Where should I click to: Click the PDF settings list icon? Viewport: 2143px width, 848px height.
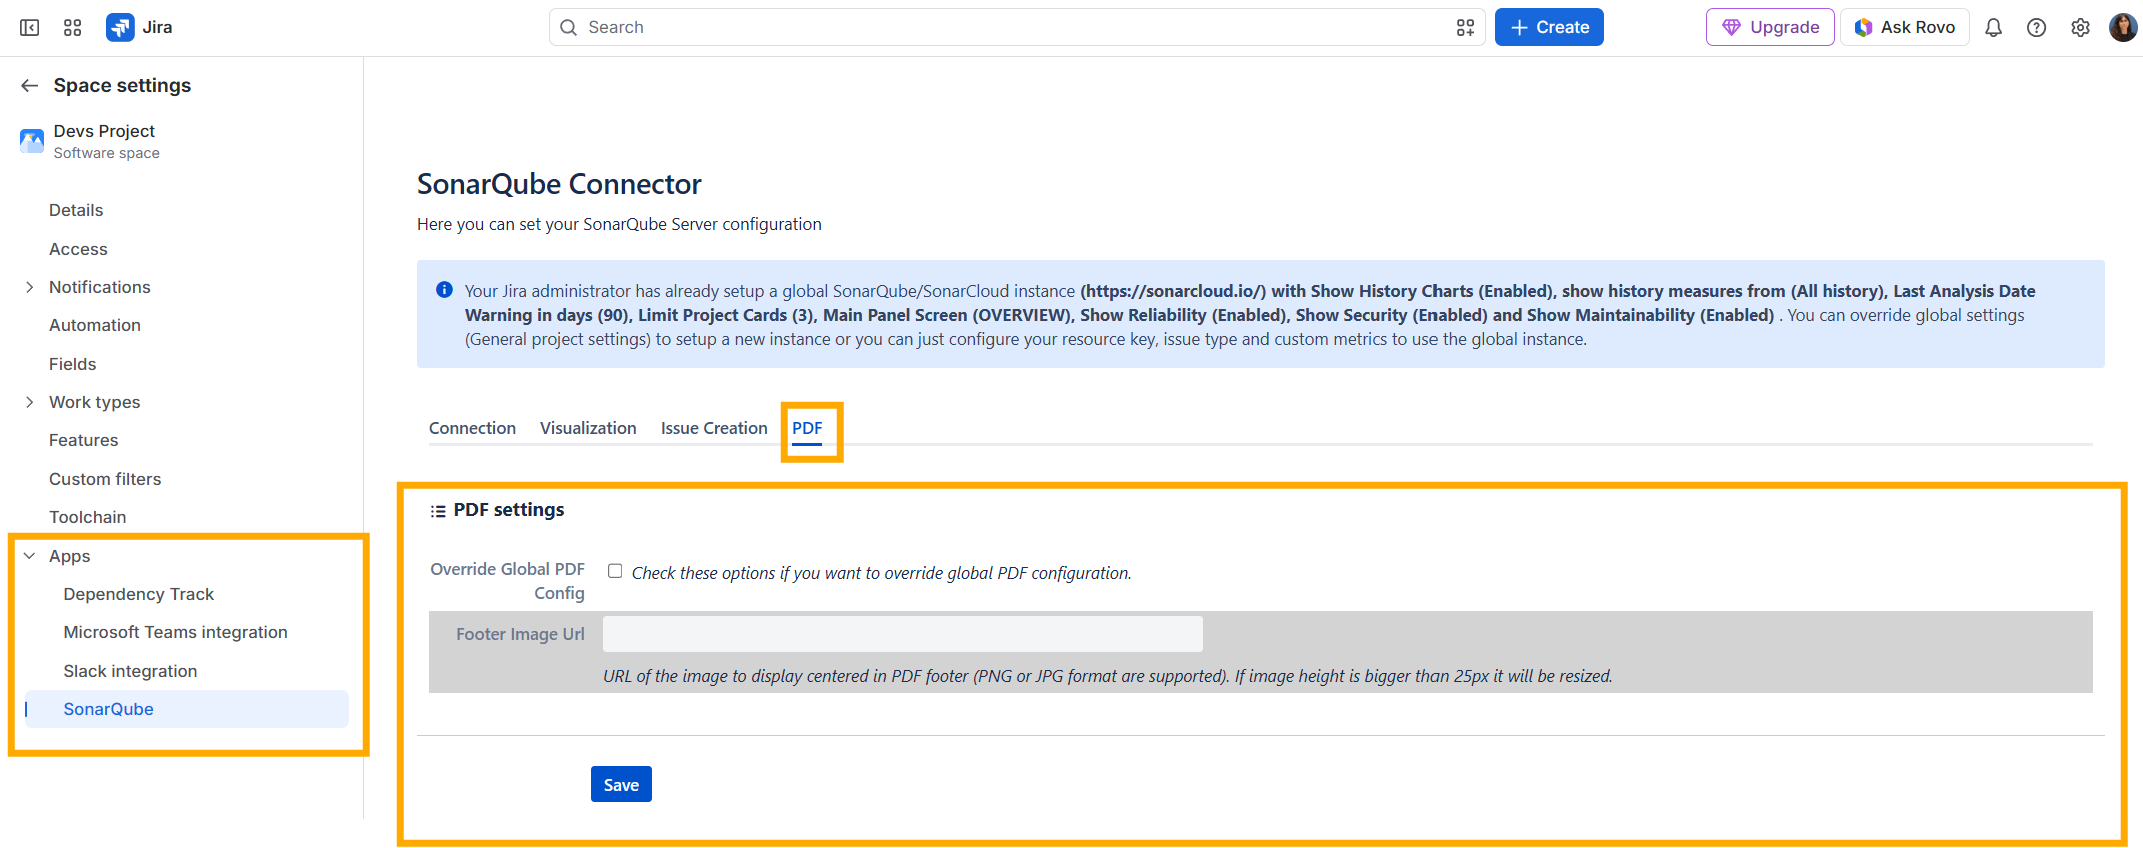click(x=438, y=511)
